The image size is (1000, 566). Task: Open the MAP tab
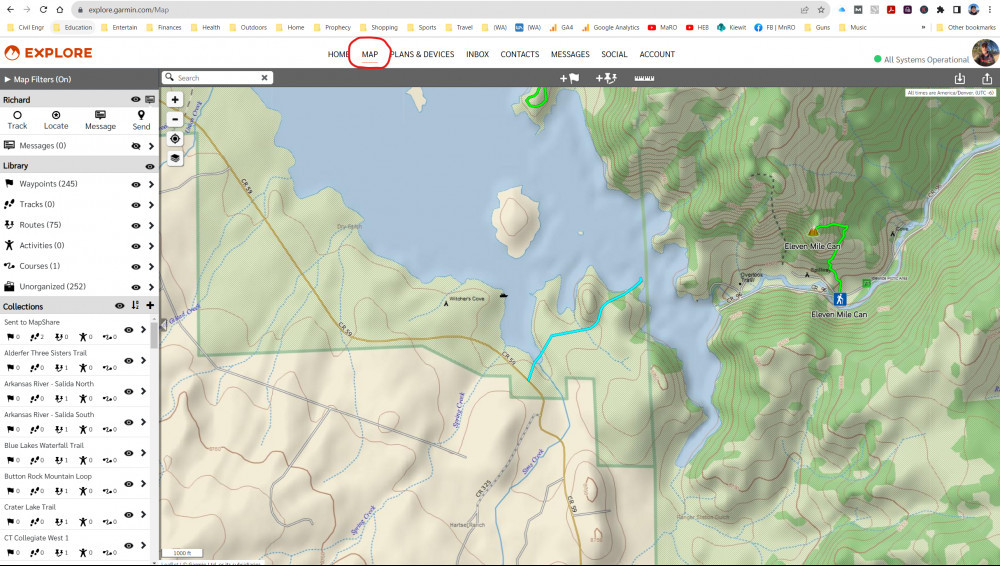pyautogui.click(x=370, y=54)
